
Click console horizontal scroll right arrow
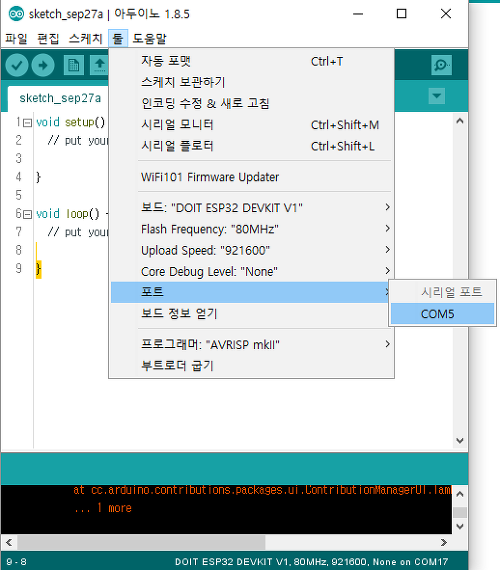point(444,543)
